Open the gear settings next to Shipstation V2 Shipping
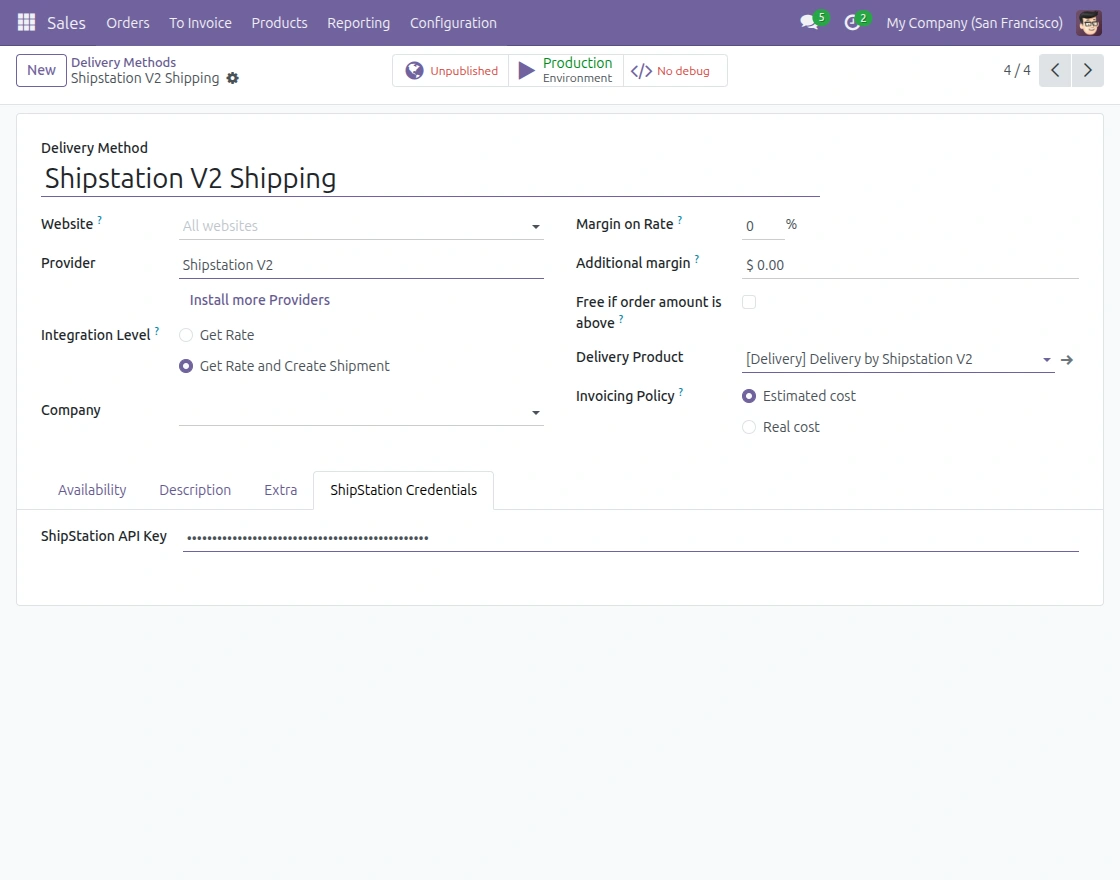The width and height of the screenshot is (1120, 880). coord(233,77)
